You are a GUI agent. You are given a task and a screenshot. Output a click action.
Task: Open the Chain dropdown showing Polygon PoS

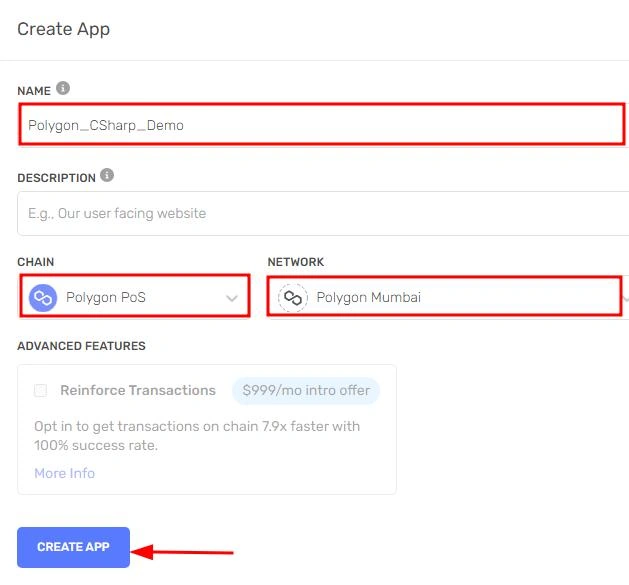tap(135, 296)
